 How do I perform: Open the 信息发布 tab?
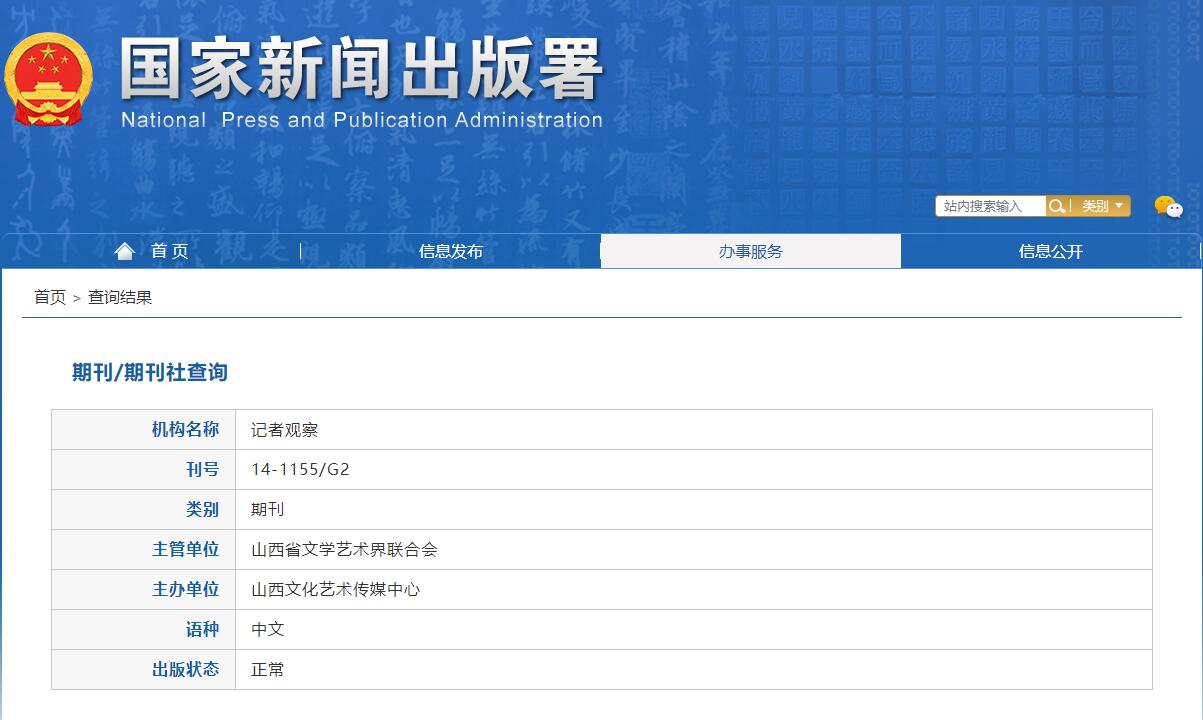click(450, 252)
